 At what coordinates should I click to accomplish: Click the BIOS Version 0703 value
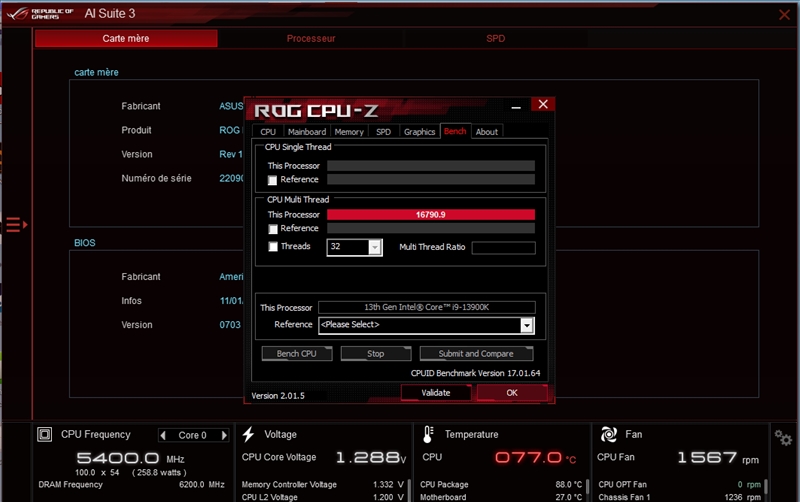(x=230, y=325)
